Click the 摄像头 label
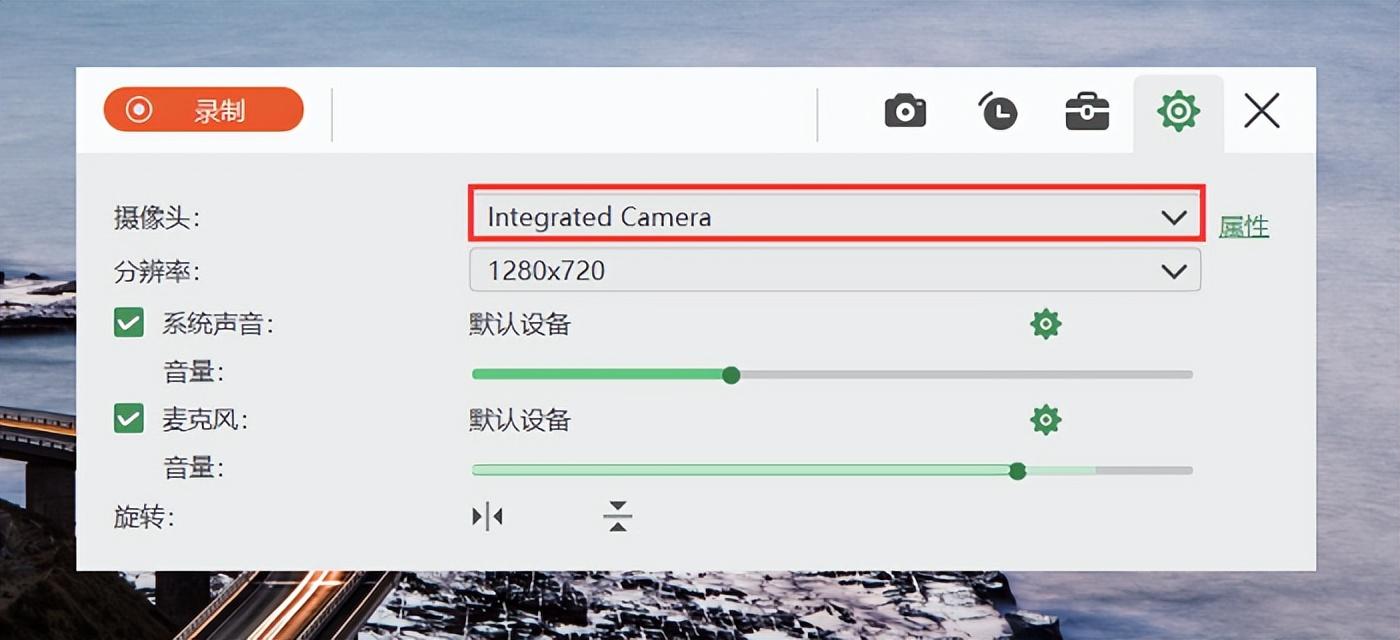 (157, 218)
